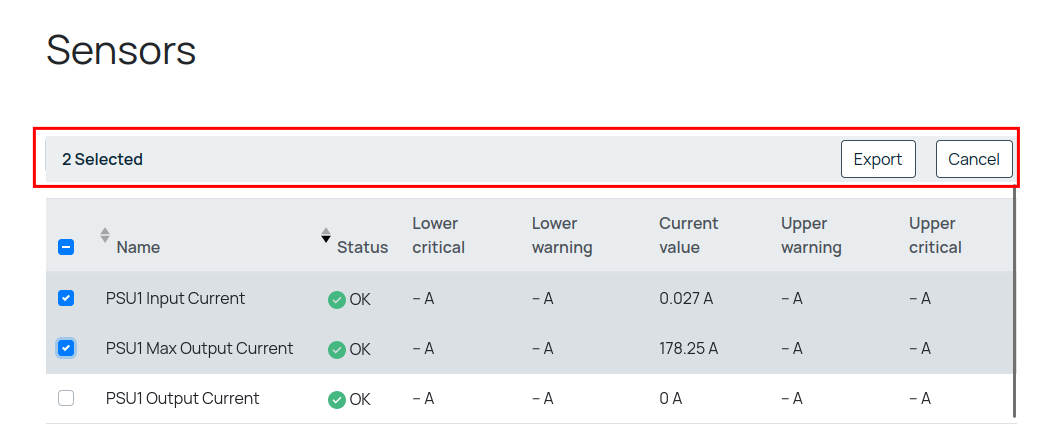Check the PSU1 Output Current checkbox
The width and height of the screenshot is (1037, 429).
click(x=66, y=398)
